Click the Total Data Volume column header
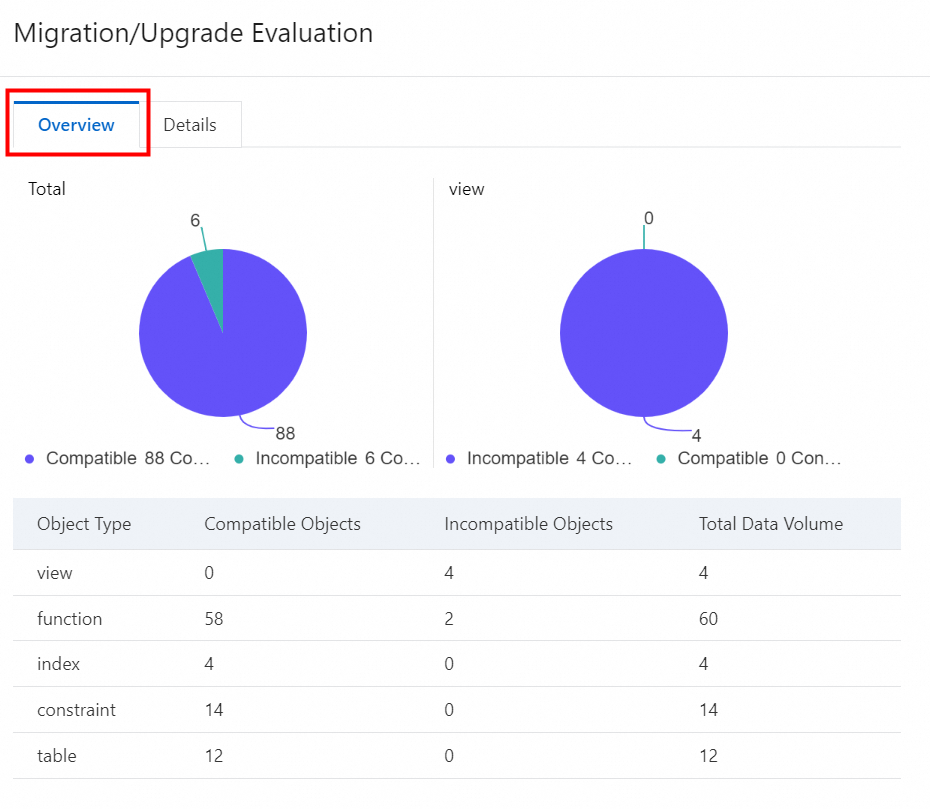Screen dimensions: 930x809 771,524
